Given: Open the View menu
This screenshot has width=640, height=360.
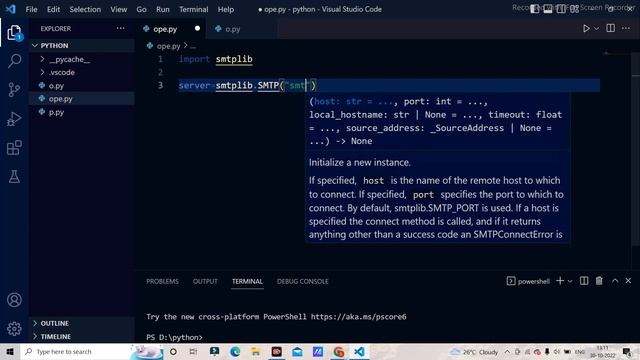Looking at the screenshot, I should pos(118,9).
